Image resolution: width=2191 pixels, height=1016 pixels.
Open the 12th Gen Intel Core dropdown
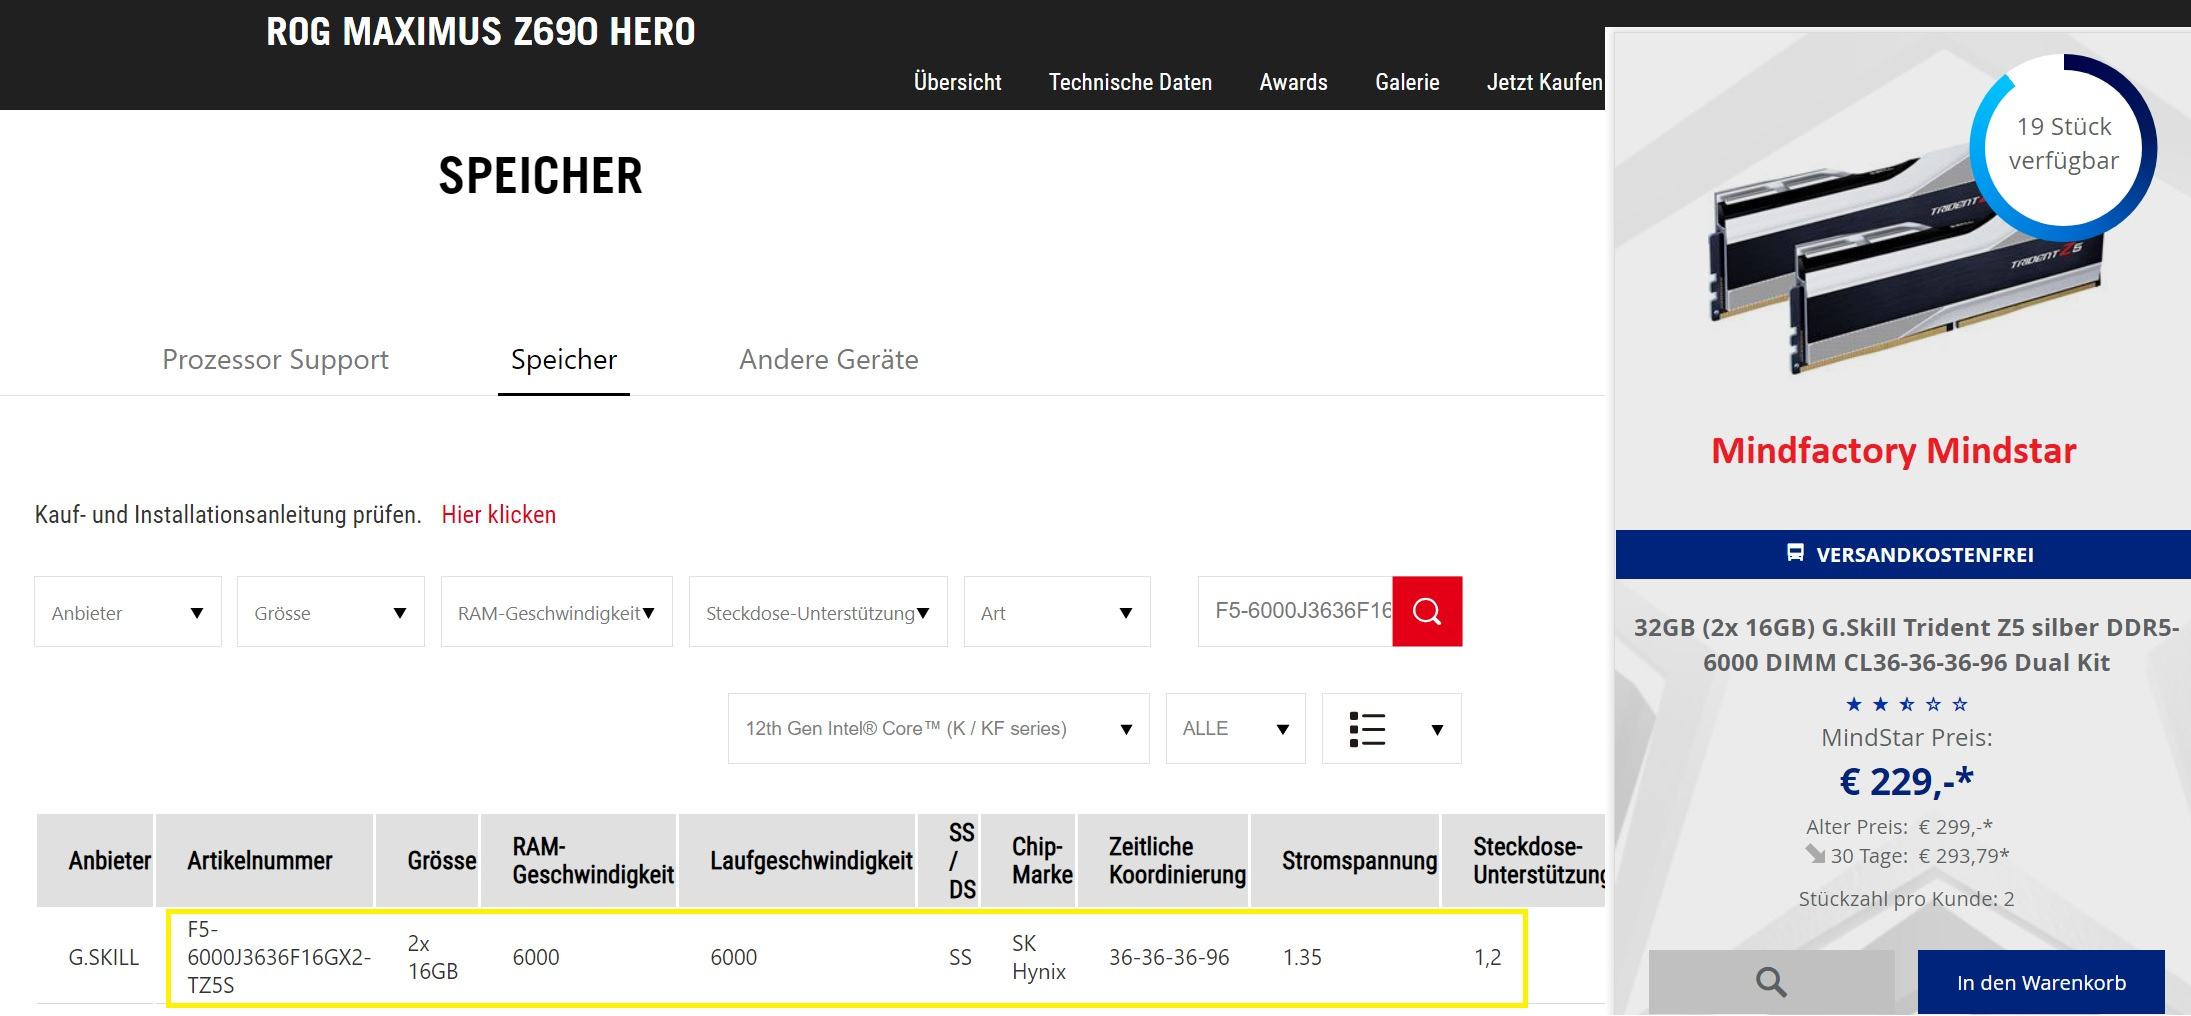click(939, 729)
